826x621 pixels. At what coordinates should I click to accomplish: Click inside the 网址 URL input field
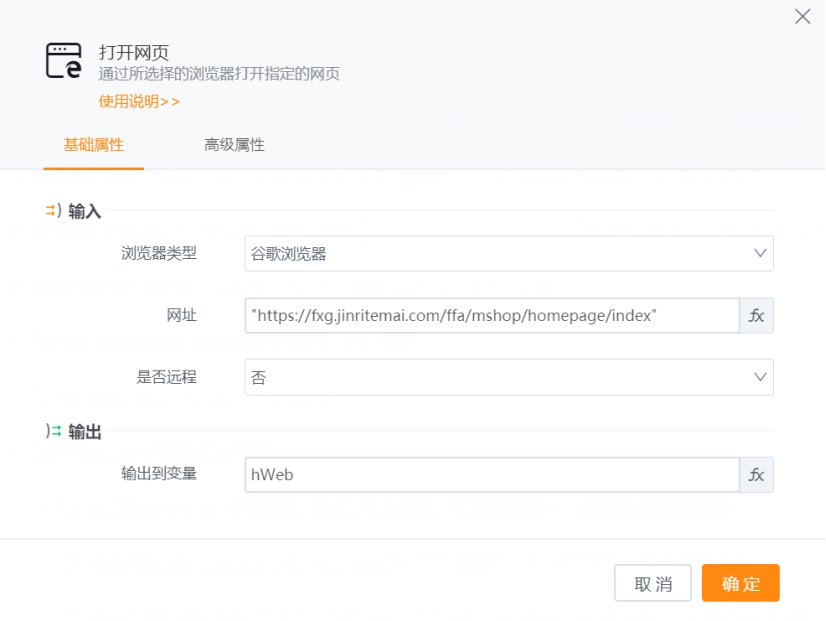coord(490,315)
